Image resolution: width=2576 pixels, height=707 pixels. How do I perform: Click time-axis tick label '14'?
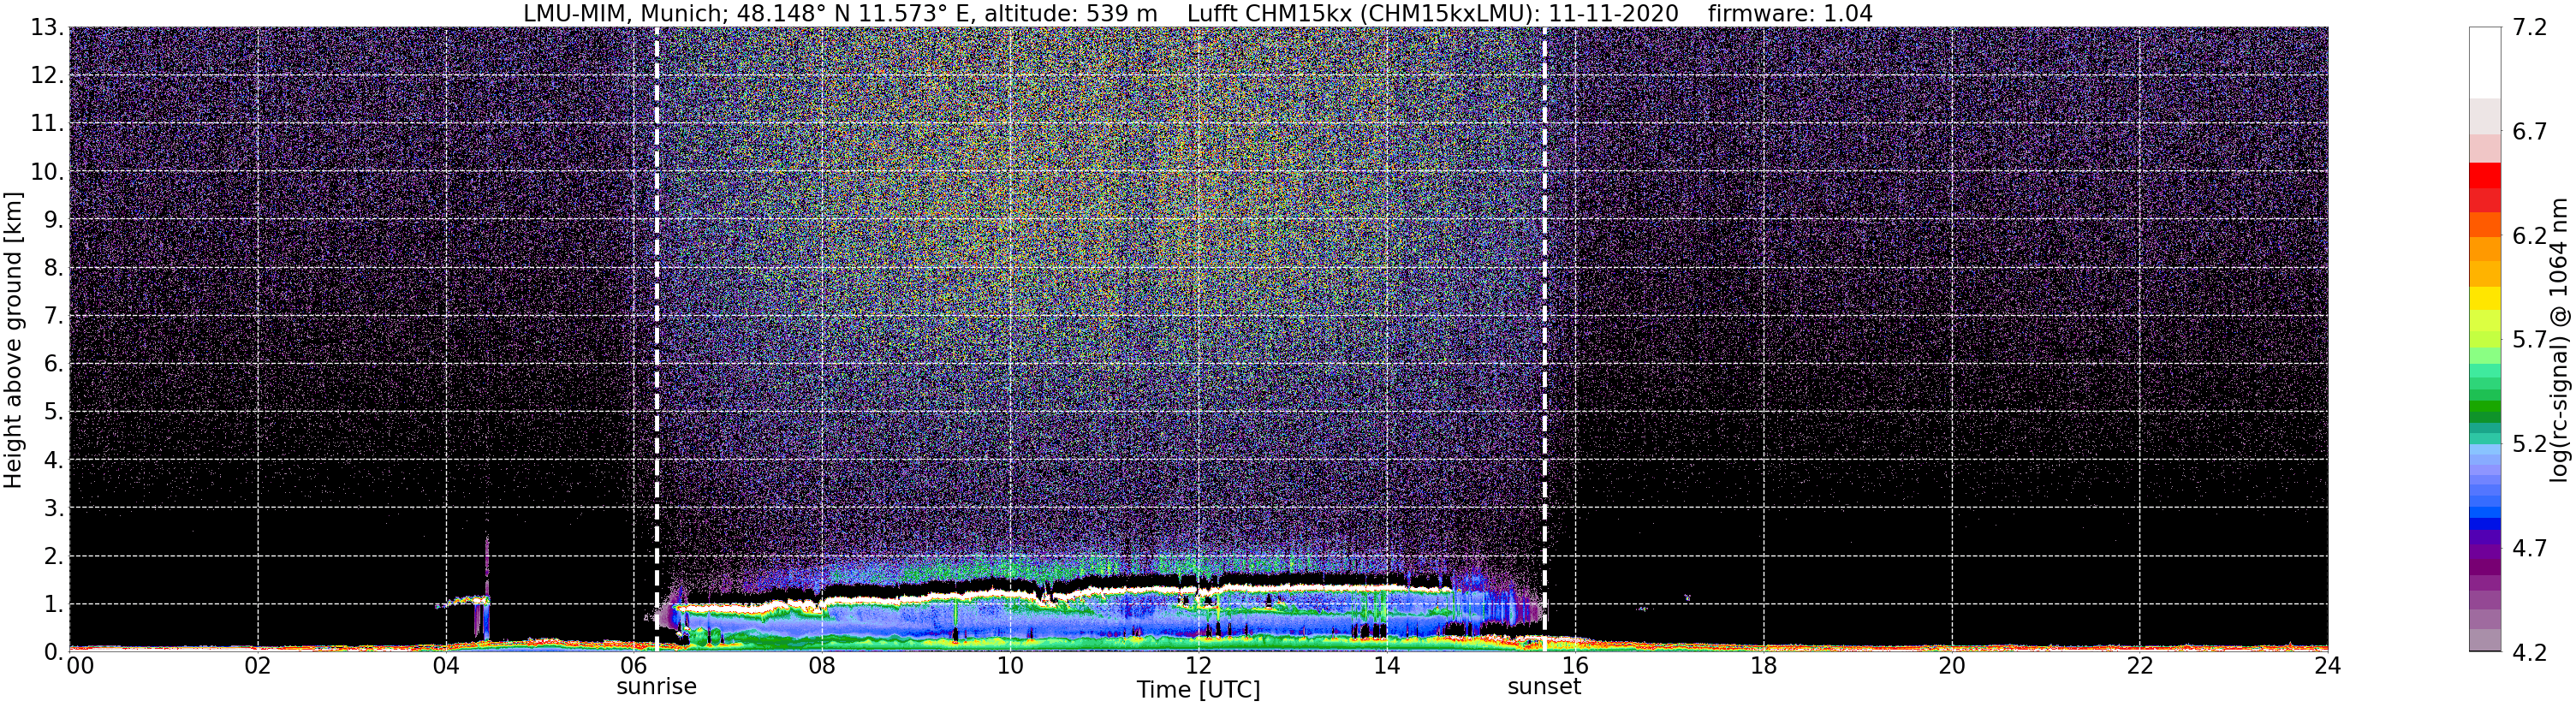1387,666
